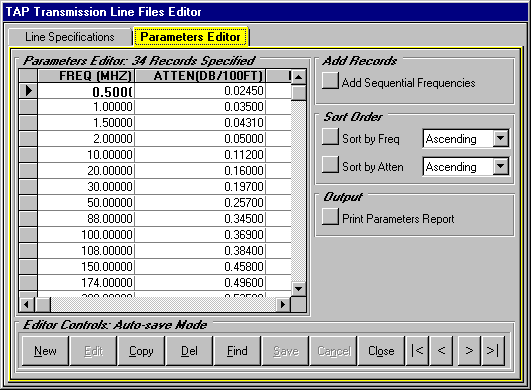
Task: Click the table's scroll up arrow
Action: point(298,77)
